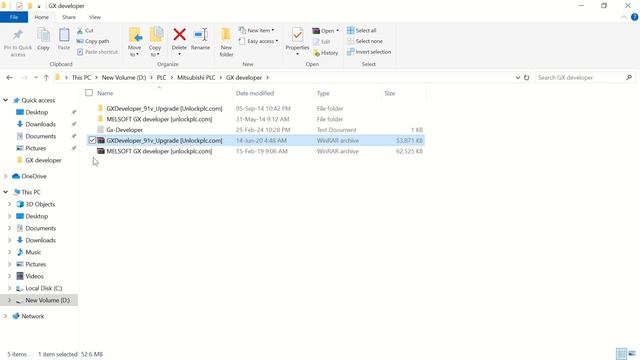Image resolution: width=640 pixels, height=360 pixels.
Task: Open the Copy to menu
Action: tap(156, 42)
